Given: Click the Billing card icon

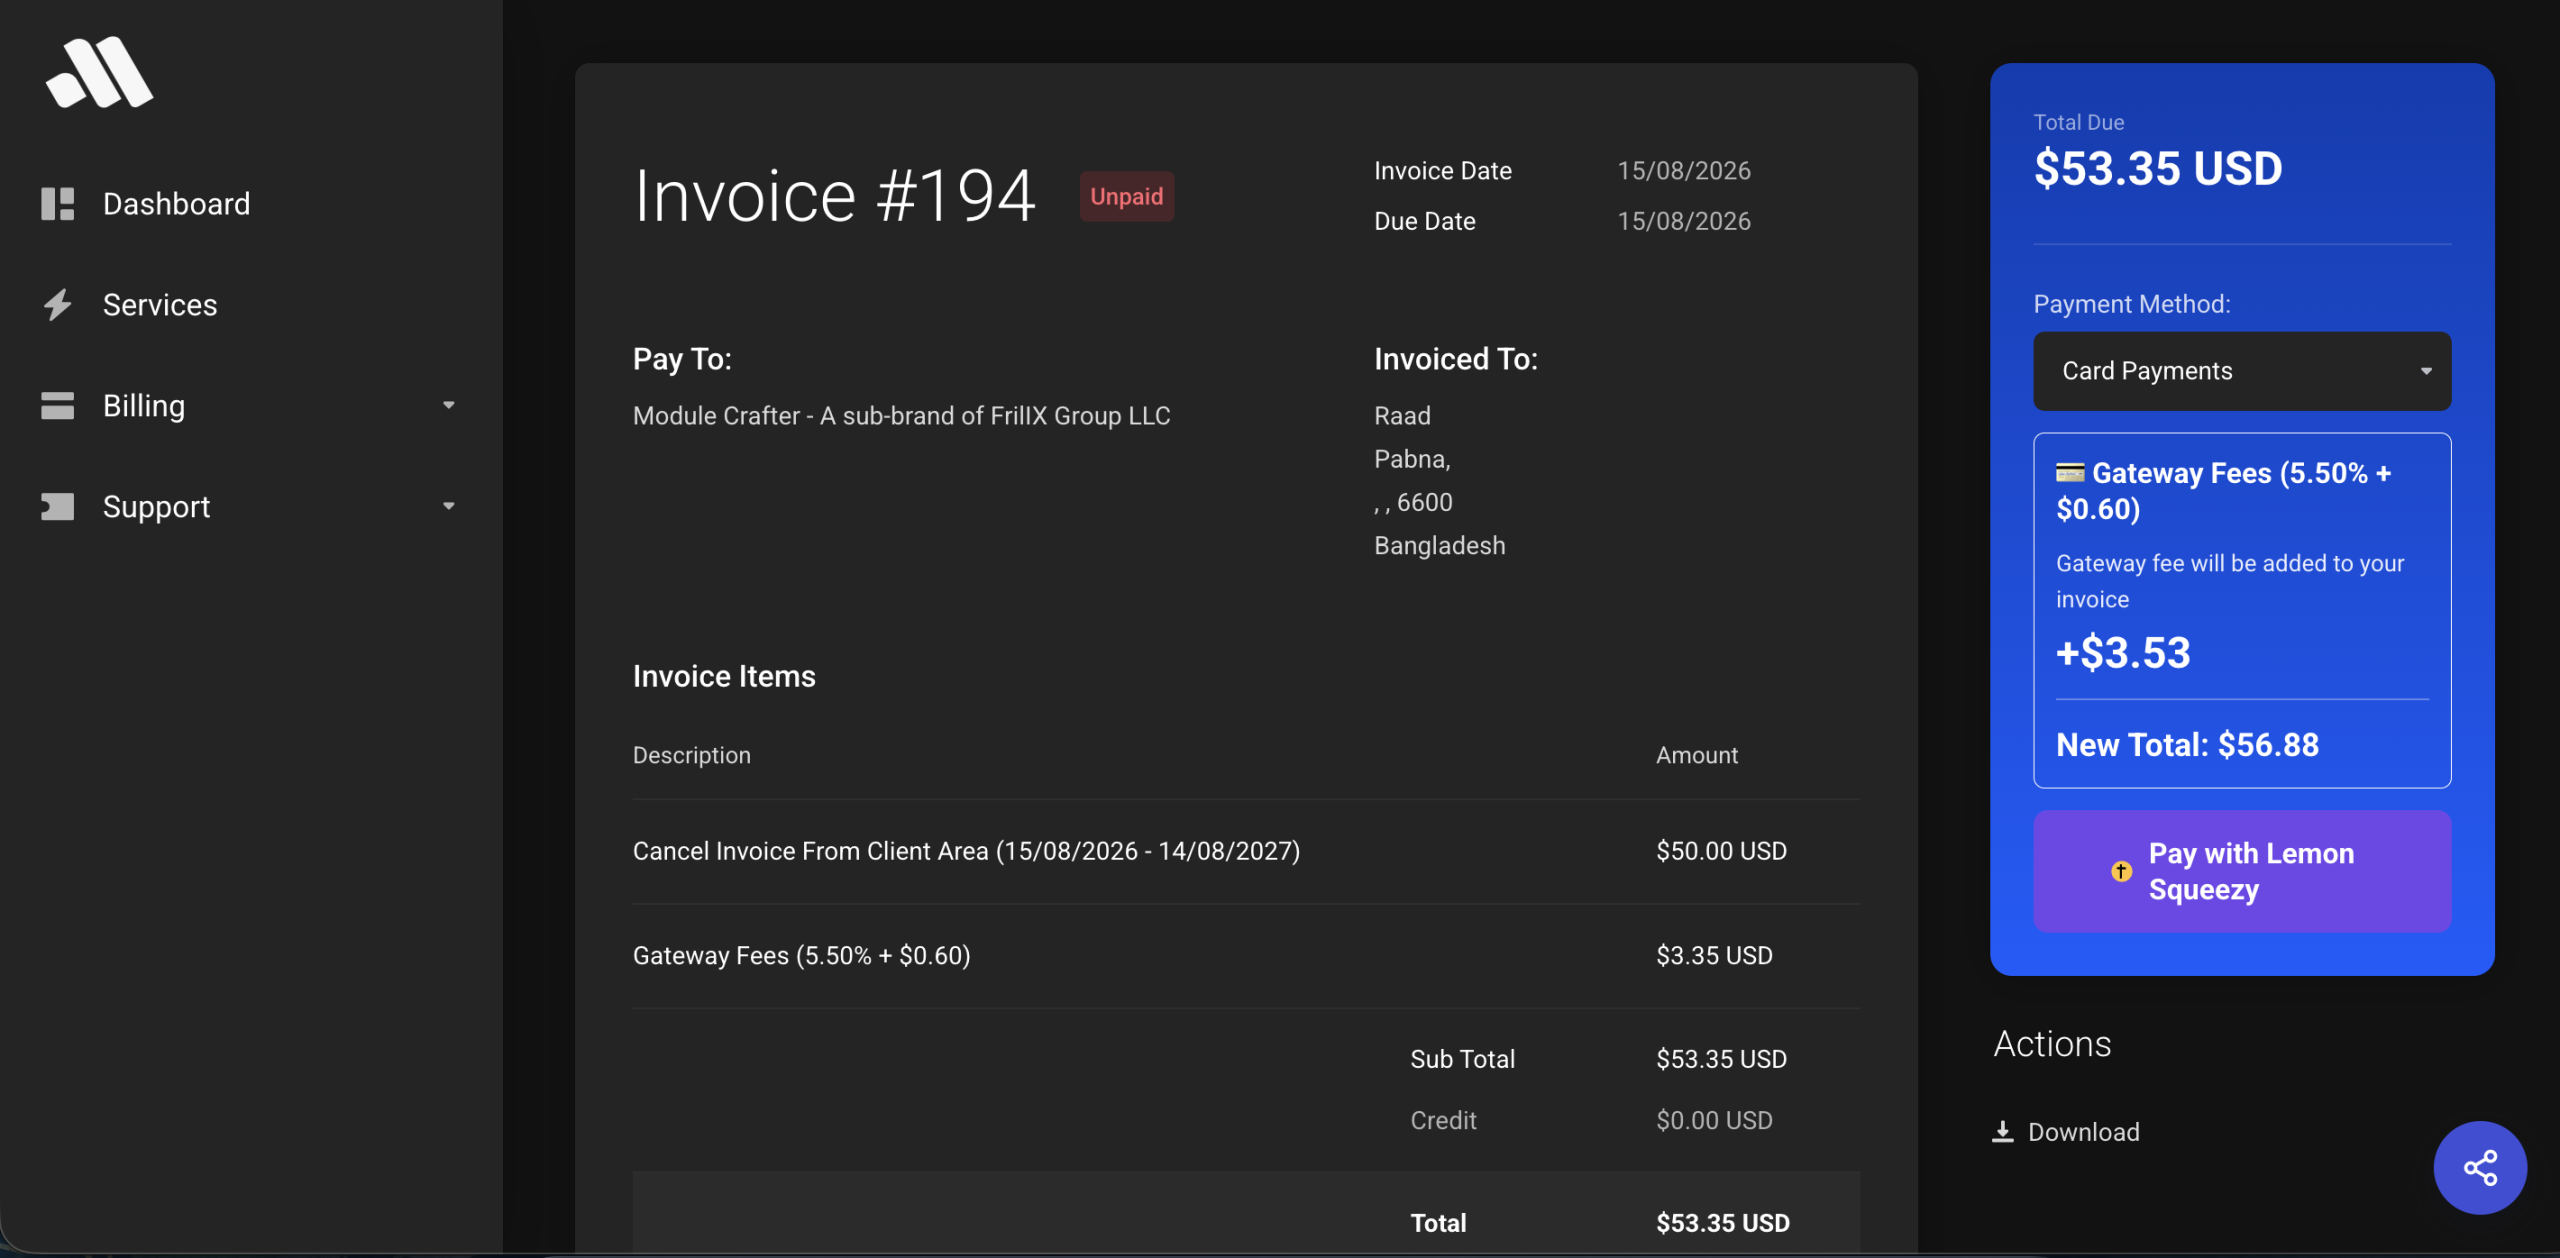Looking at the screenshot, I should coord(57,406).
